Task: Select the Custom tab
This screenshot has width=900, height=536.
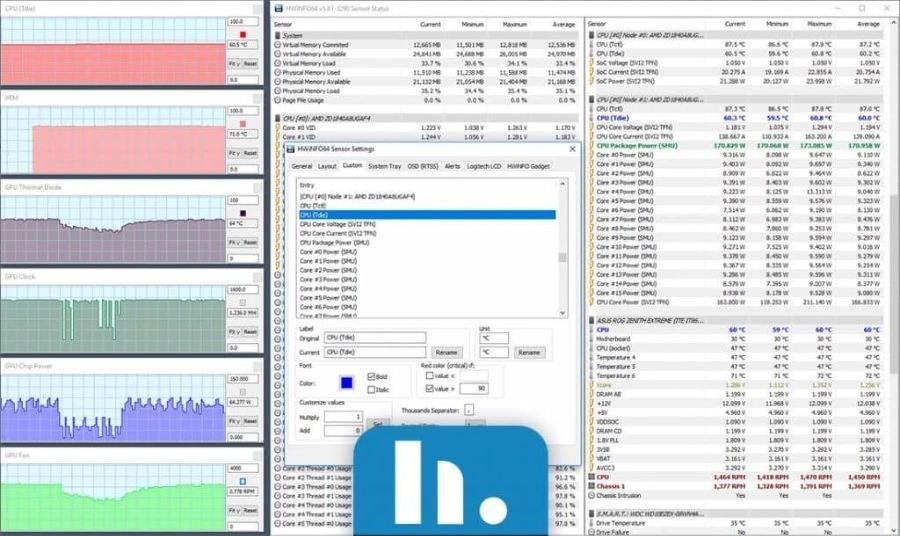Action: click(x=352, y=165)
